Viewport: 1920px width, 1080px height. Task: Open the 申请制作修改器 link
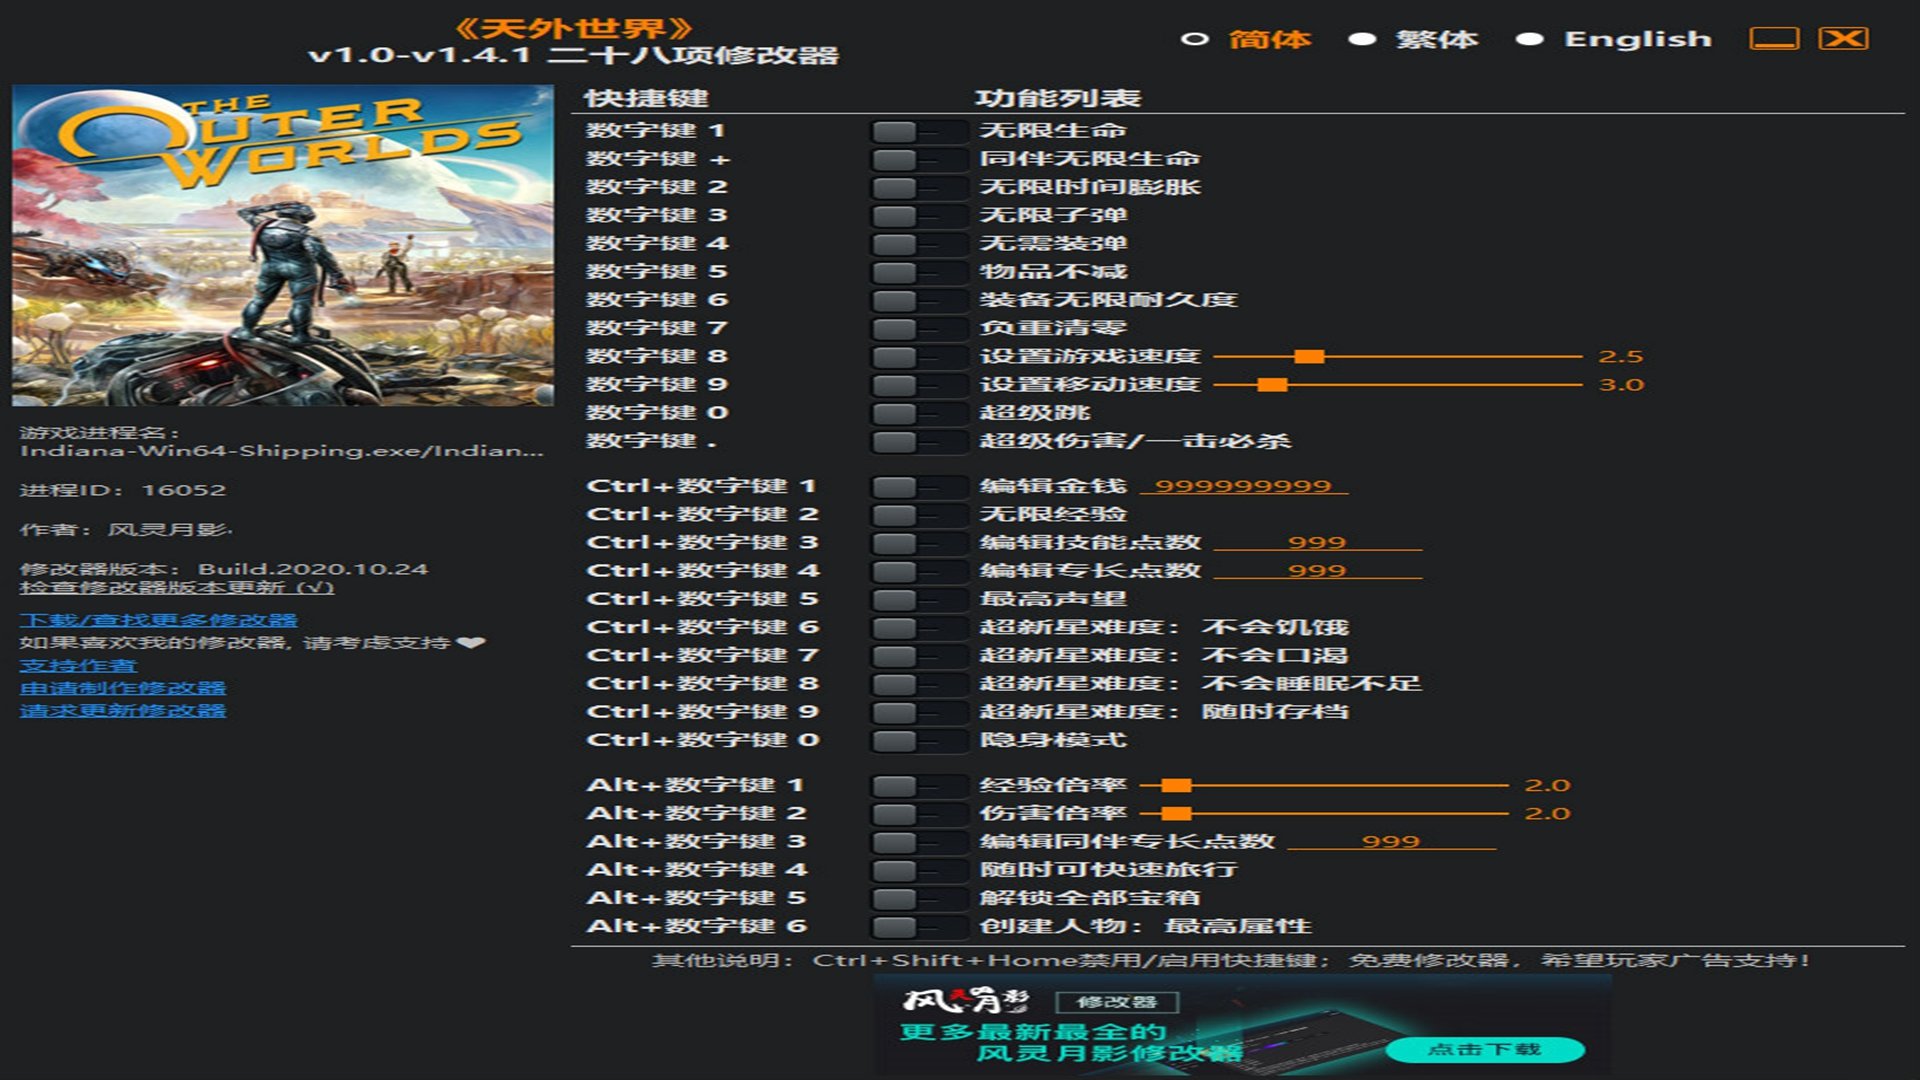click(122, 688)
